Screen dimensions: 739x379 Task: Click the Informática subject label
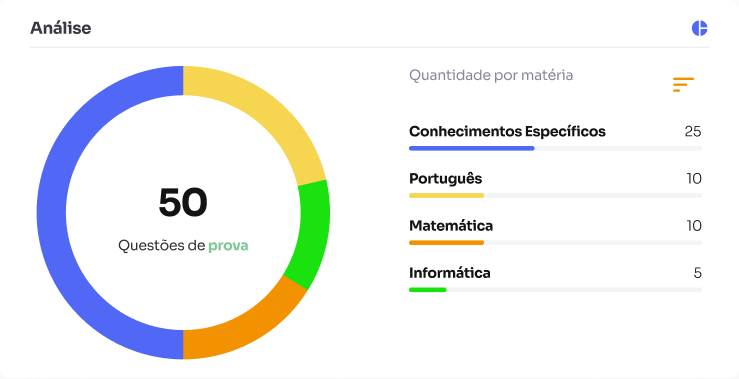(450, 273)
